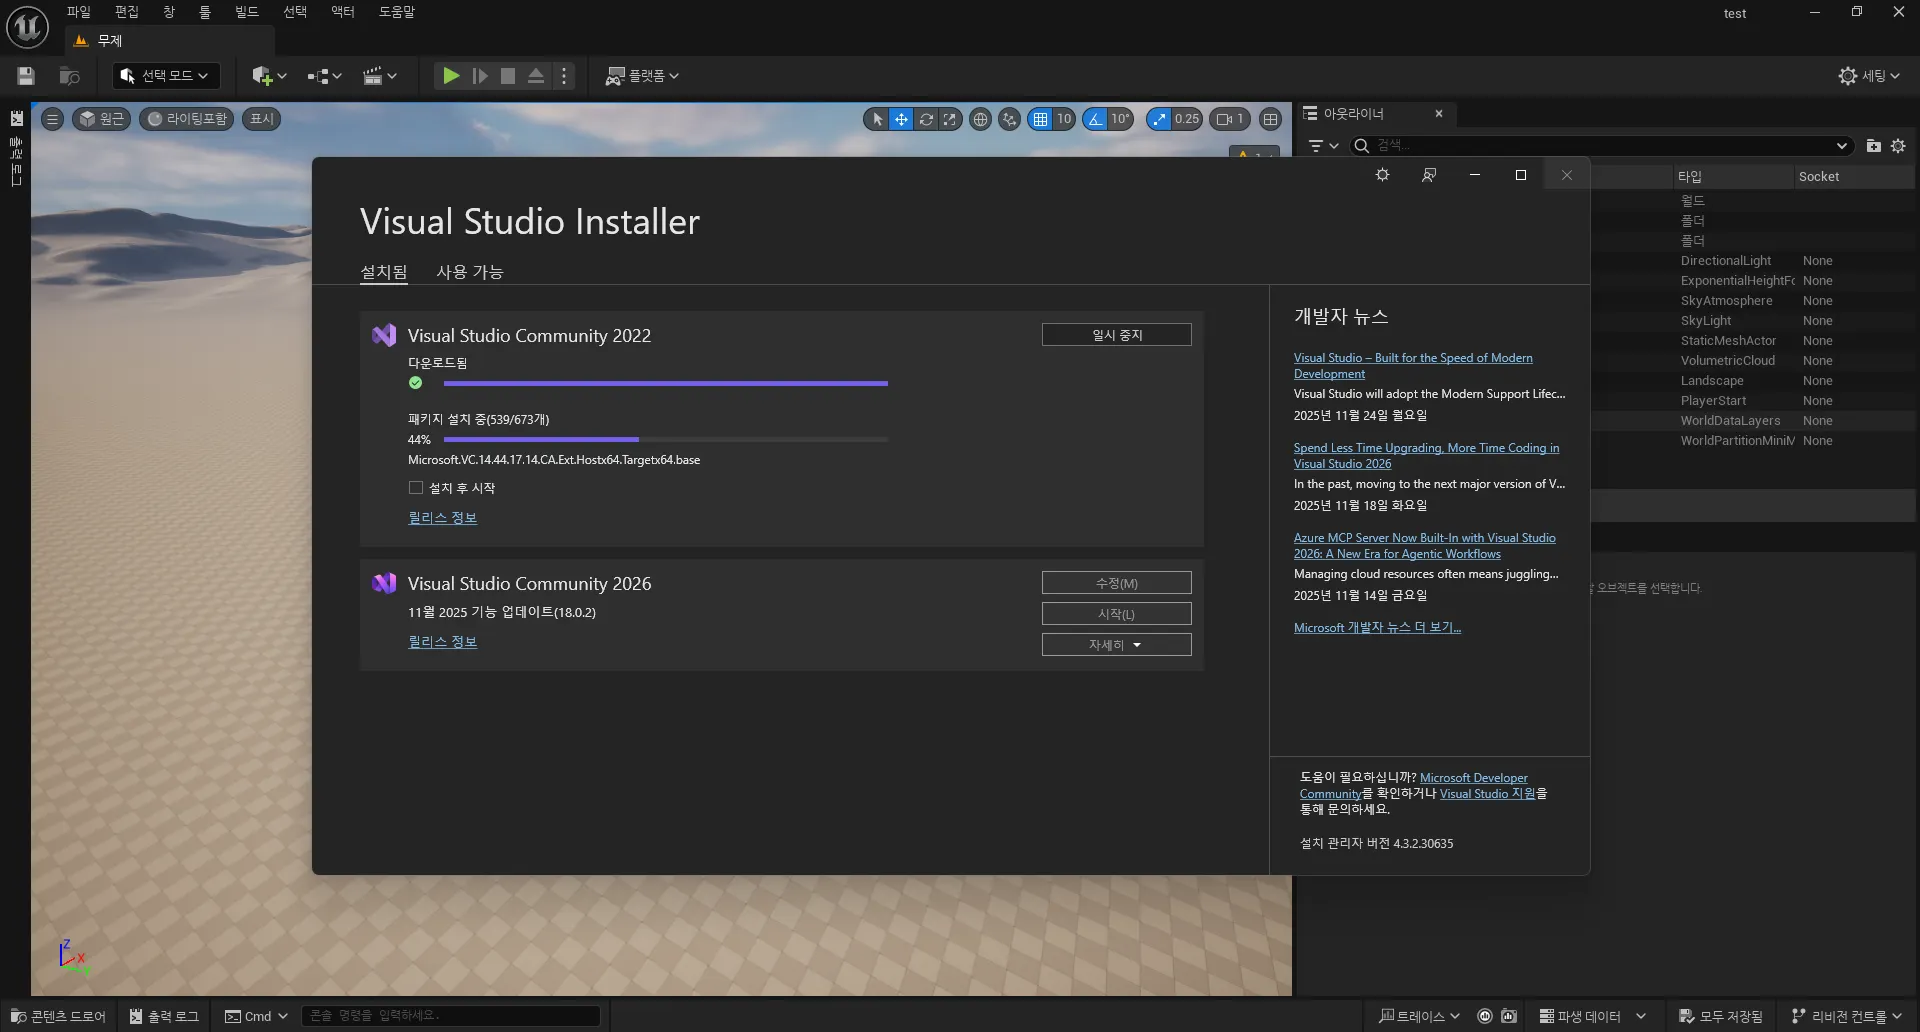Toggle world/local coordinate globe icon

coord(981,119)
